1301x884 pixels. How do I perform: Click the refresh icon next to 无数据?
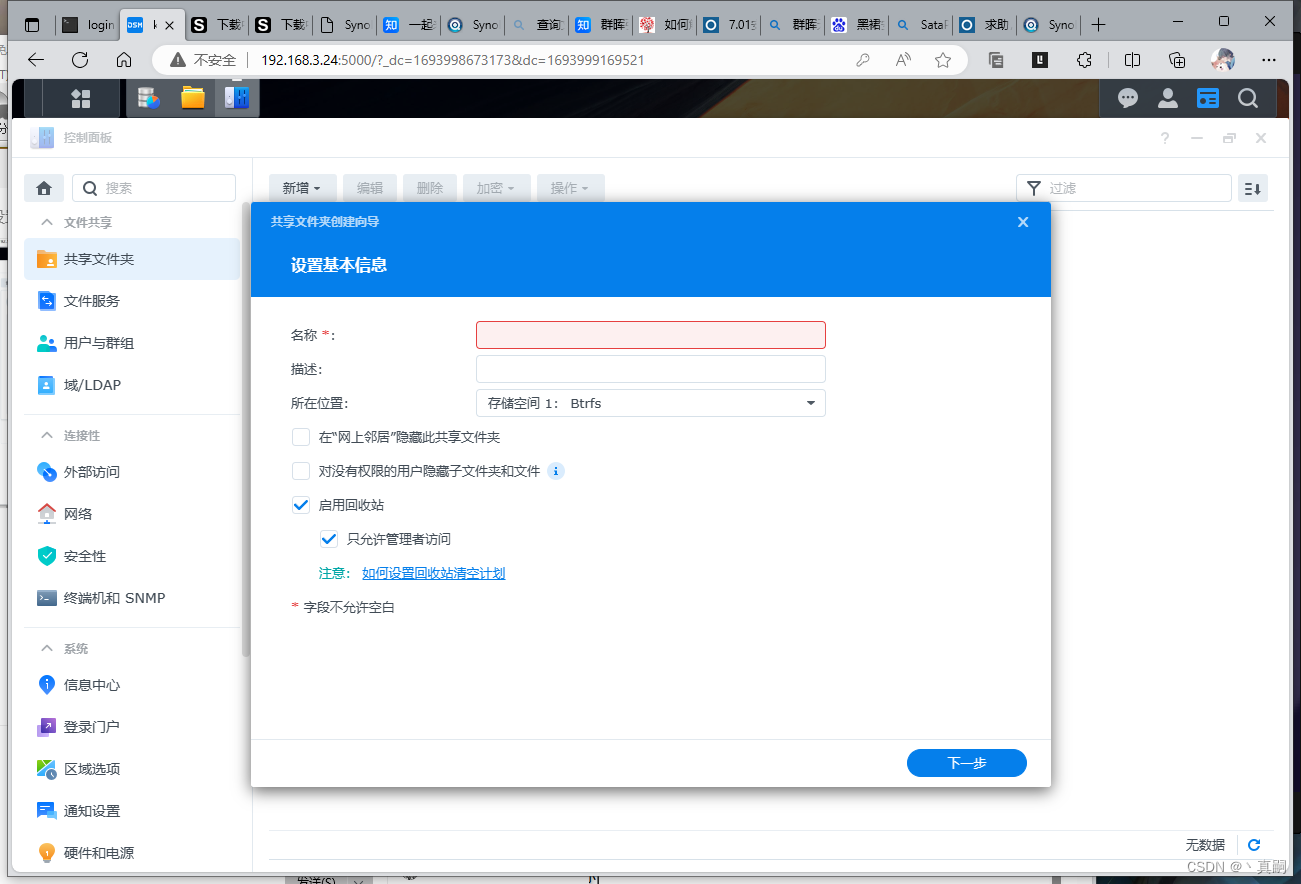1254,845
